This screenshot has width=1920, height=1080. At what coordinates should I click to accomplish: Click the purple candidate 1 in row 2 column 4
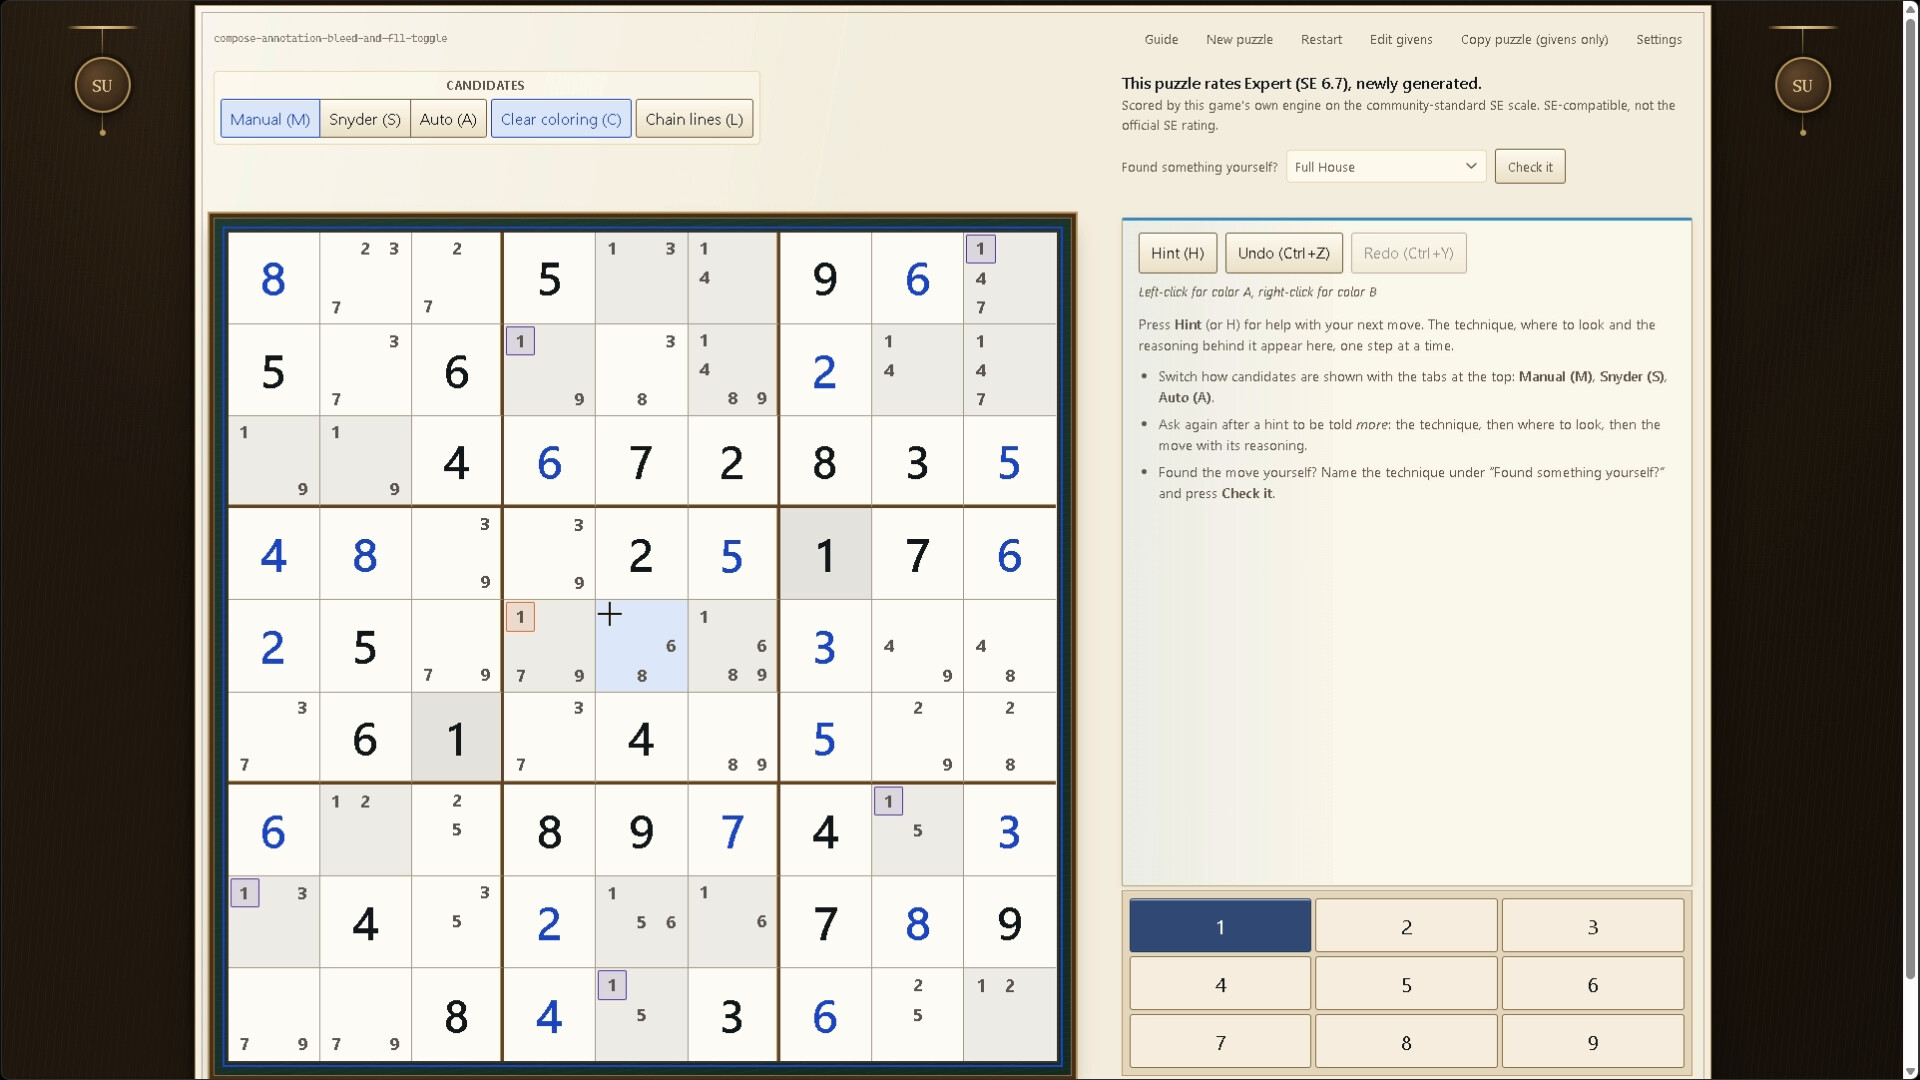tap(520, 341)
